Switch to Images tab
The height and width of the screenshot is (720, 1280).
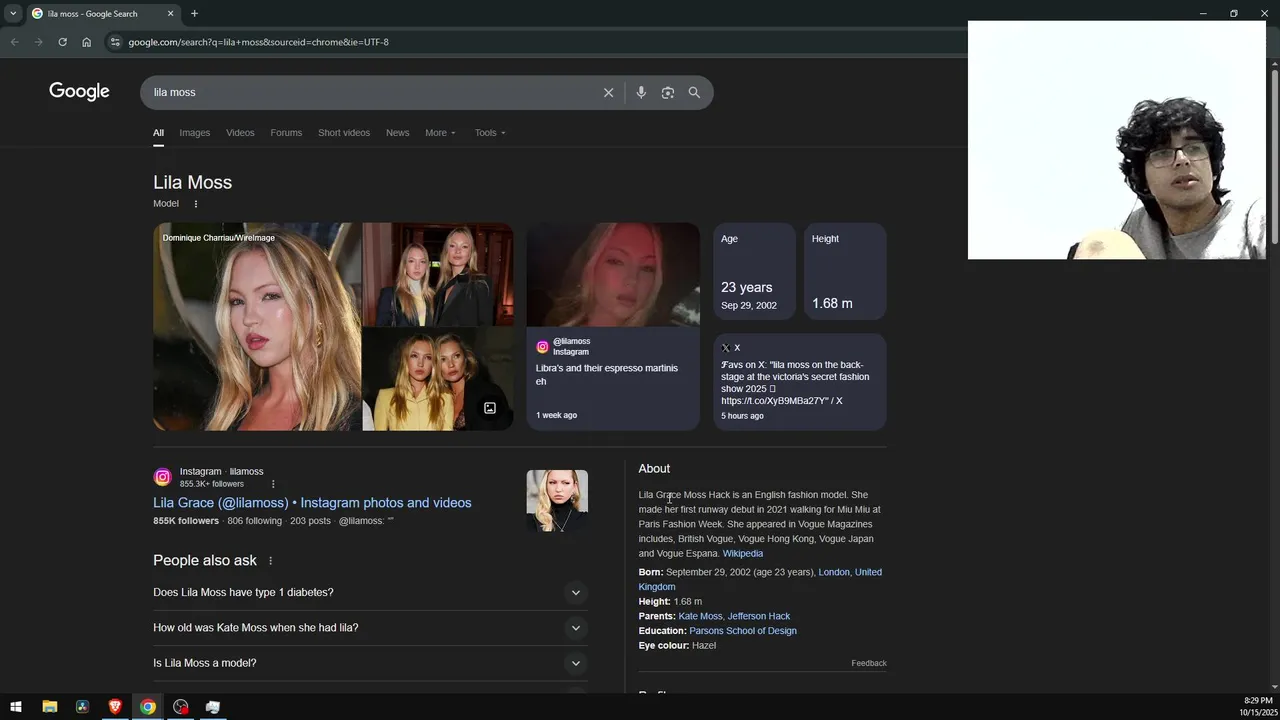pyautogui.click(x=195, y=133)
